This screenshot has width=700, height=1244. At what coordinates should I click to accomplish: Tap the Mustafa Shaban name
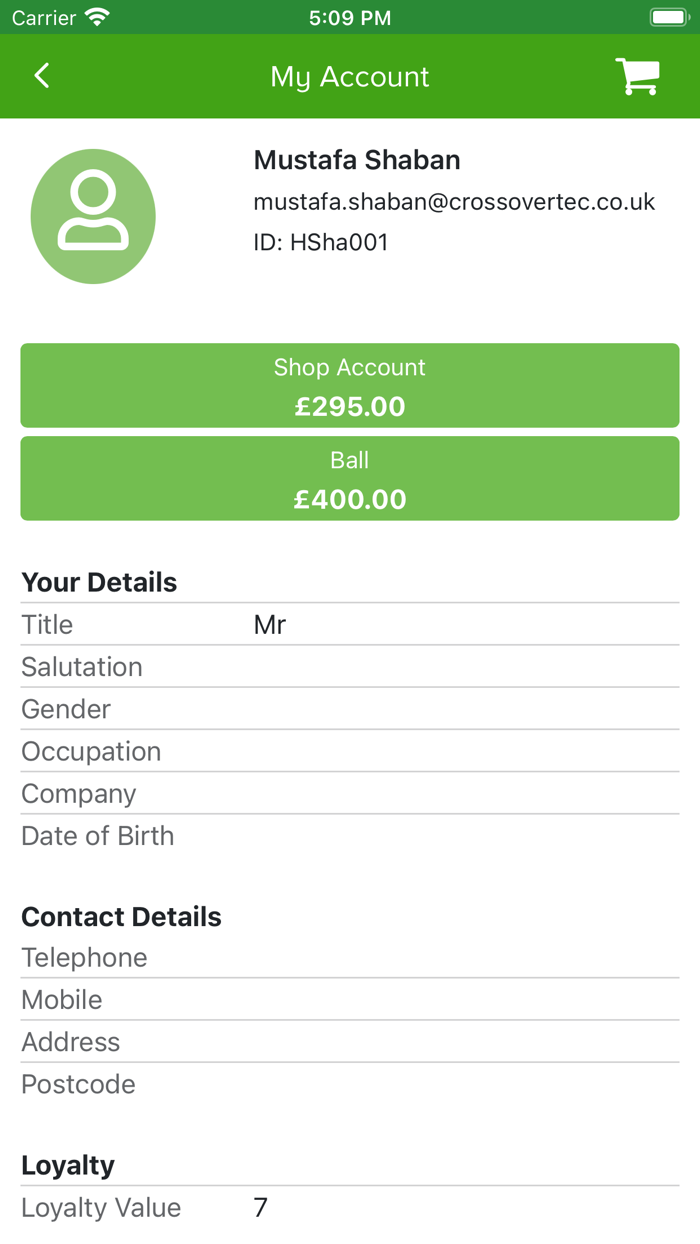coord(357,160)
